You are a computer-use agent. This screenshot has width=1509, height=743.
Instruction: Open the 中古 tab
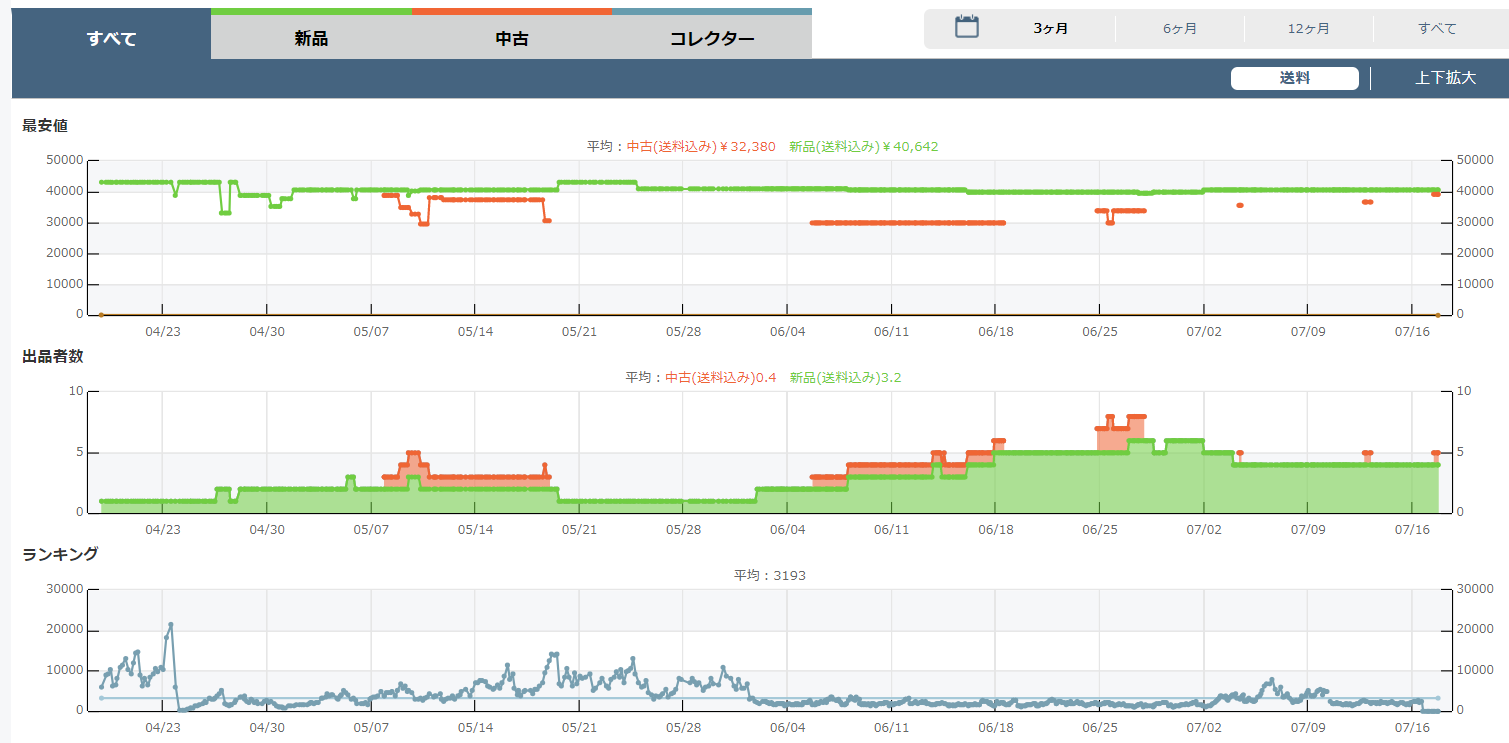(511, 39)
